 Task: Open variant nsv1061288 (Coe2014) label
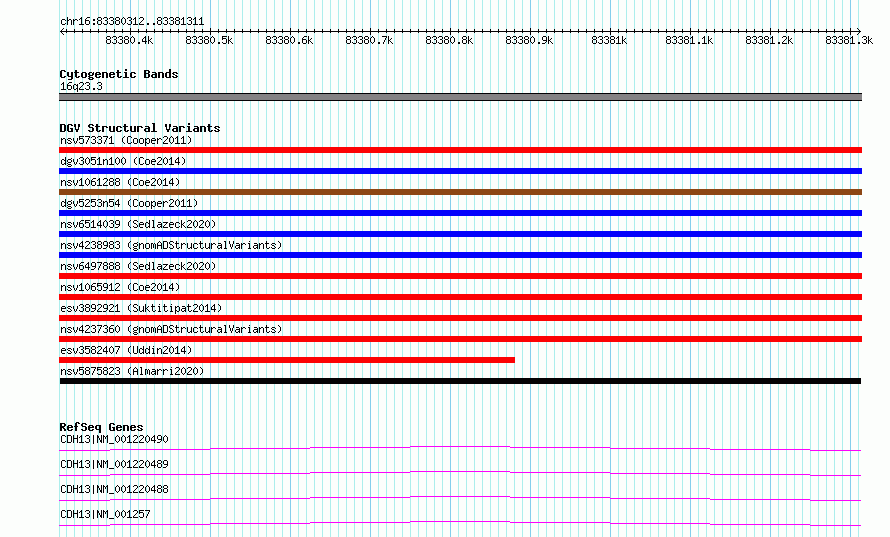(120, 182)
